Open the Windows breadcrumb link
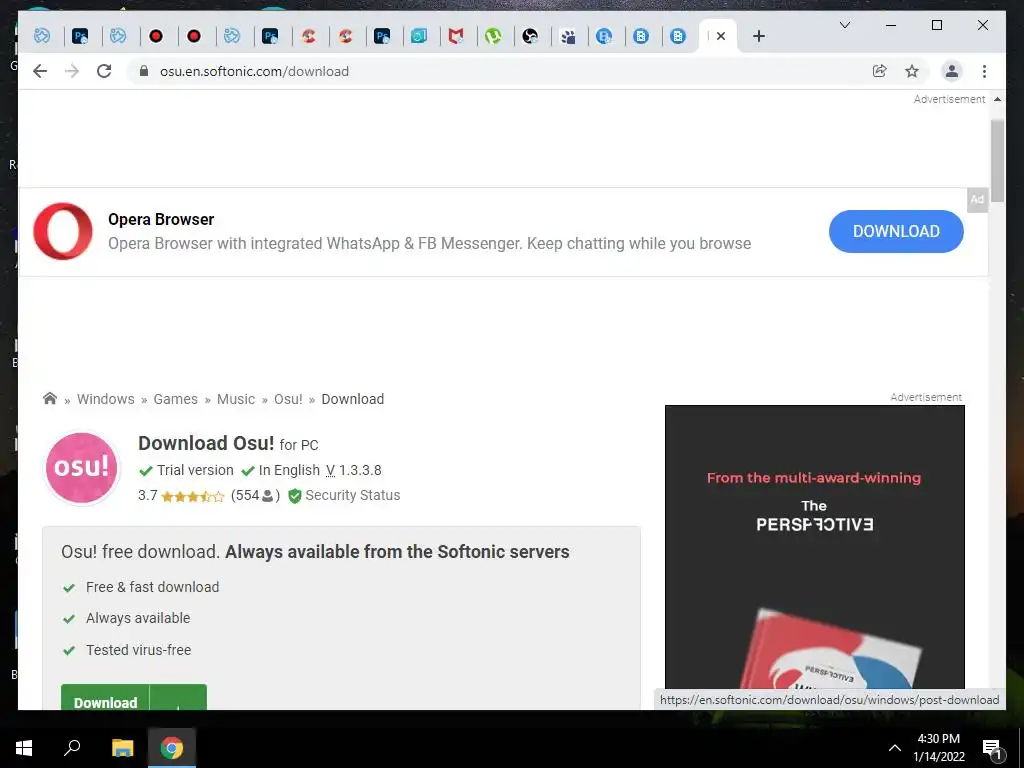Screen dimensions: 1024x768 click(106, 399)
